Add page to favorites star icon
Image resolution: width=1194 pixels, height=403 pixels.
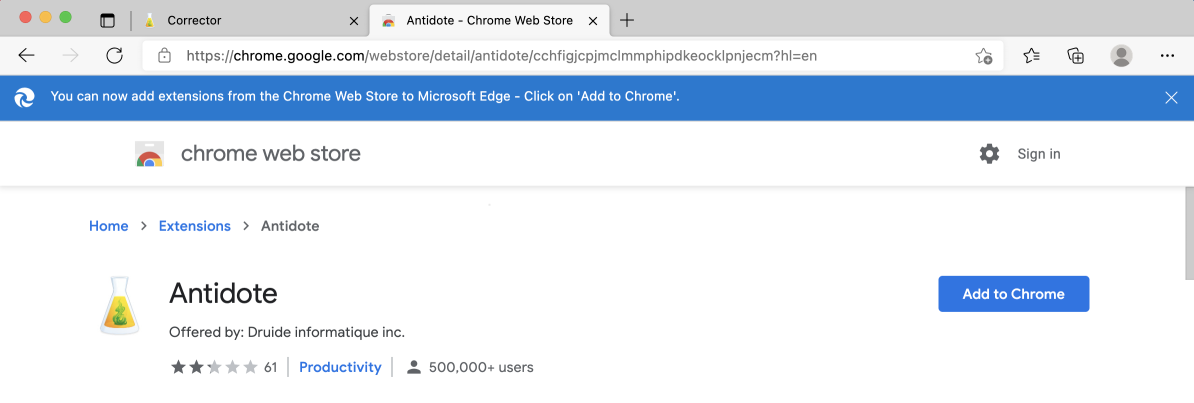click(983, 56)
